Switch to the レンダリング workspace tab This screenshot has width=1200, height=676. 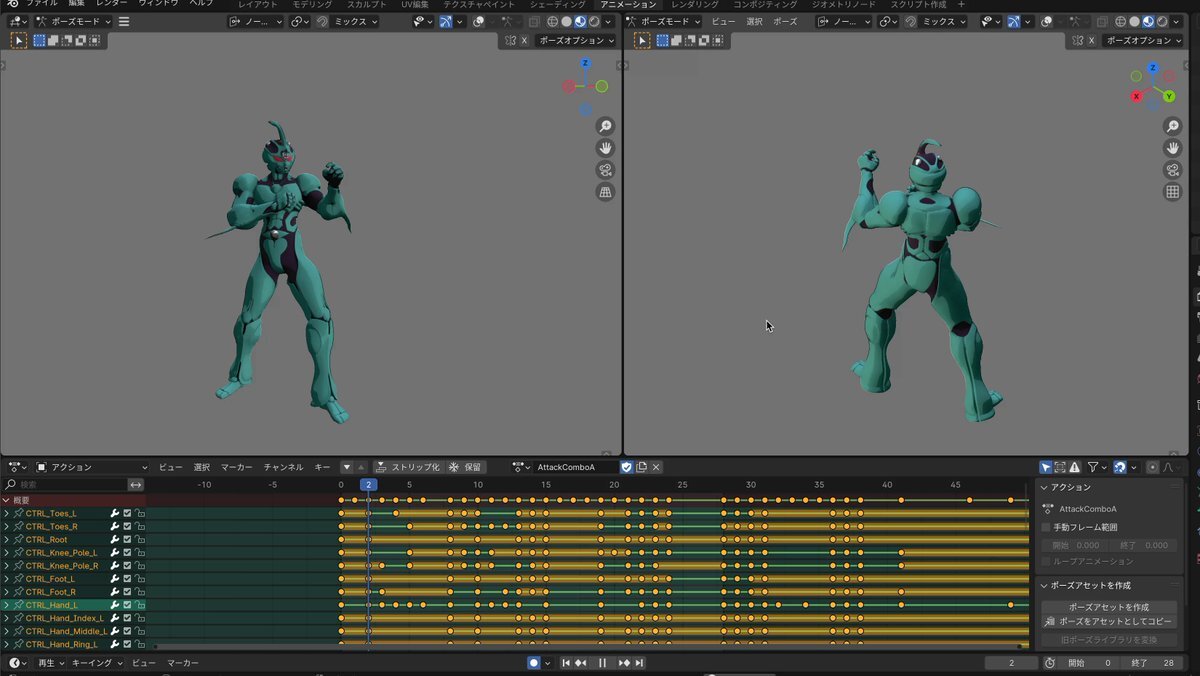click(x=694, y=5)
